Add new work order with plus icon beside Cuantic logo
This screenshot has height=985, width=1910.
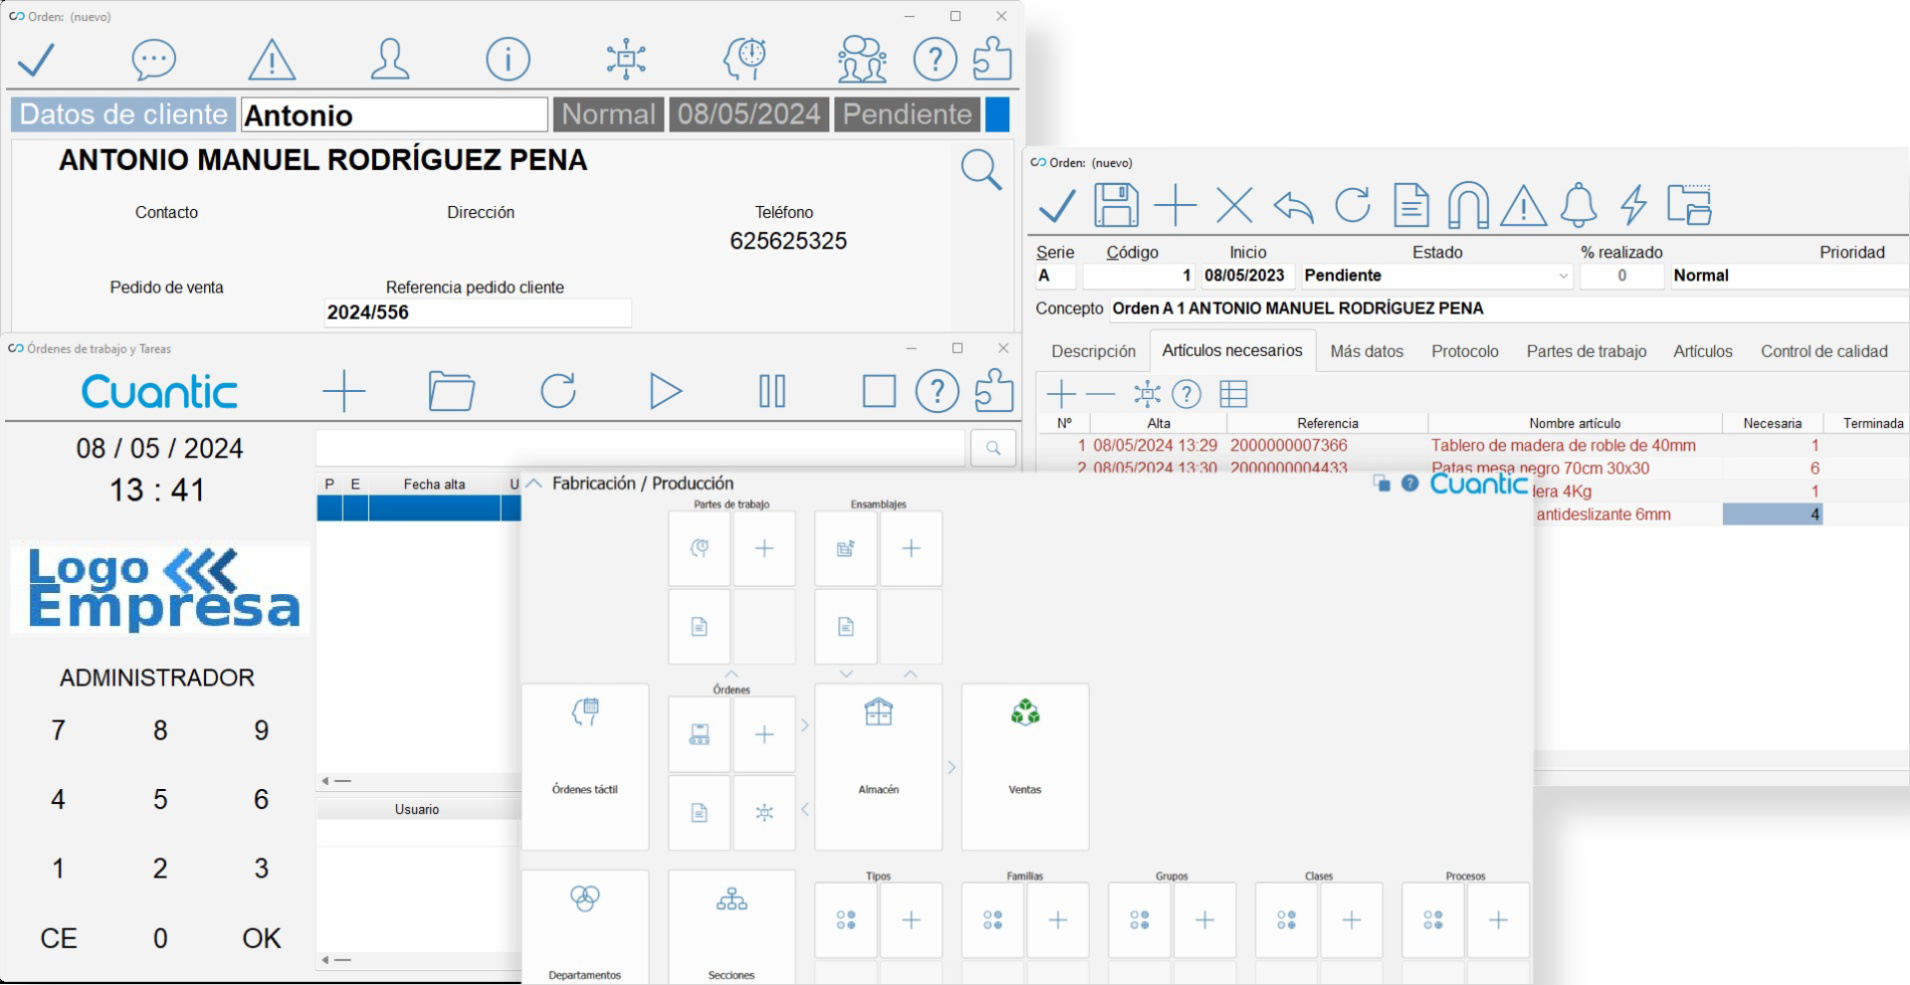[x=344, y=391]
